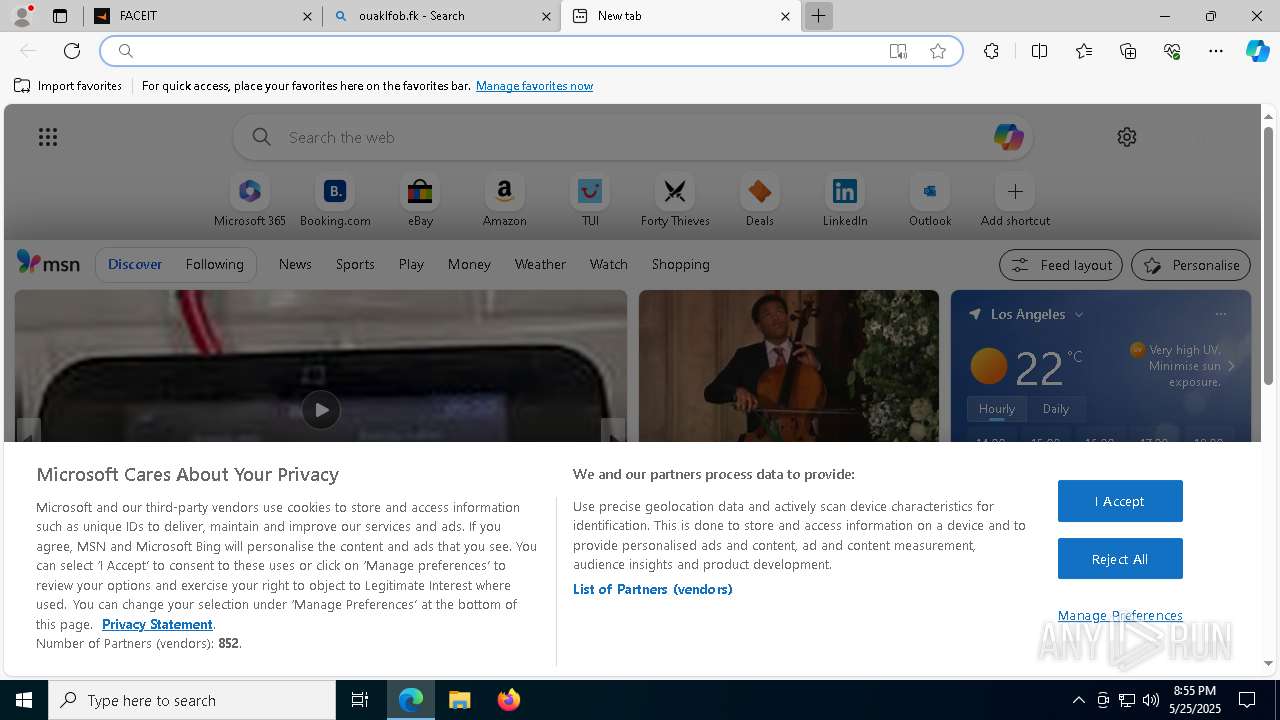The width and height of the screenshot is (1280, 720).
Task: Open Money menu item
Action: (469, 264)
